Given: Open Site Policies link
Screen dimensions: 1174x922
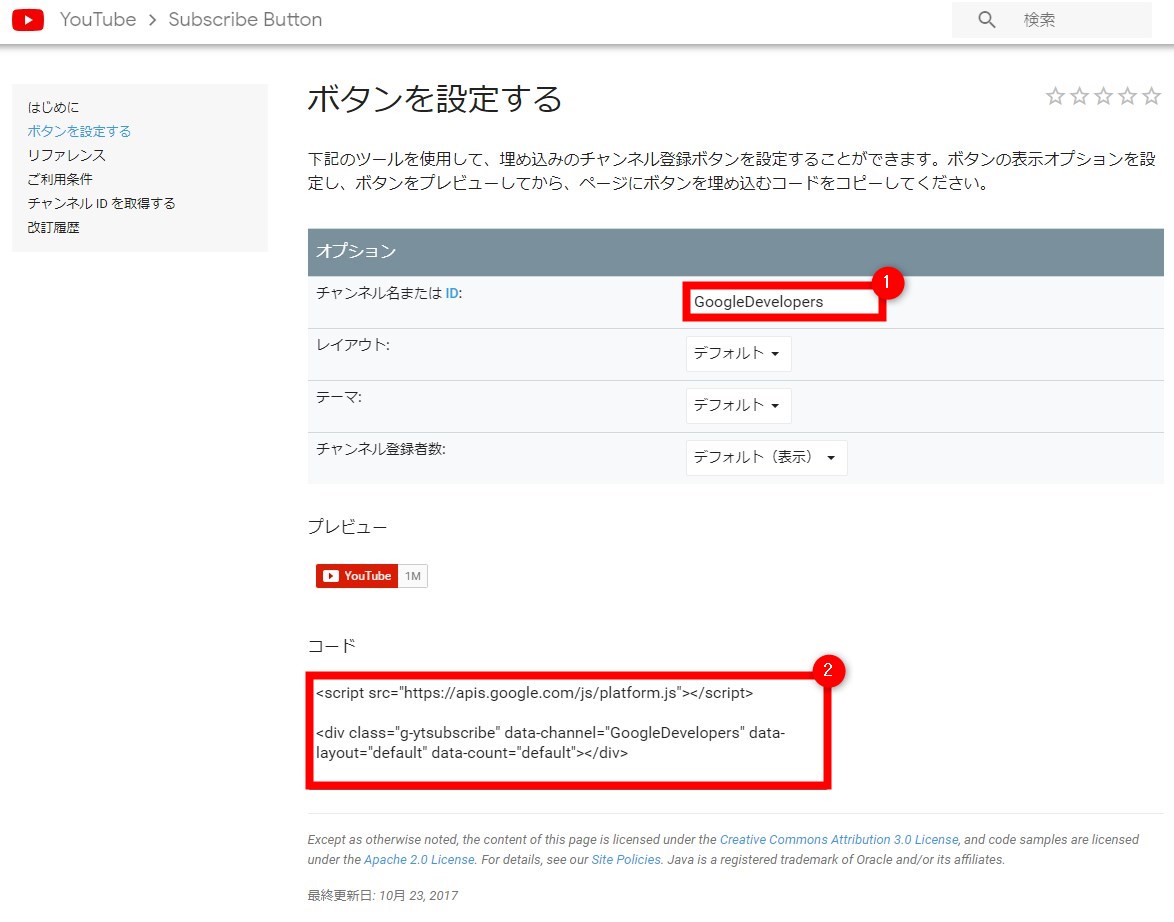Looking at the screenshot, I should point(626,860).
